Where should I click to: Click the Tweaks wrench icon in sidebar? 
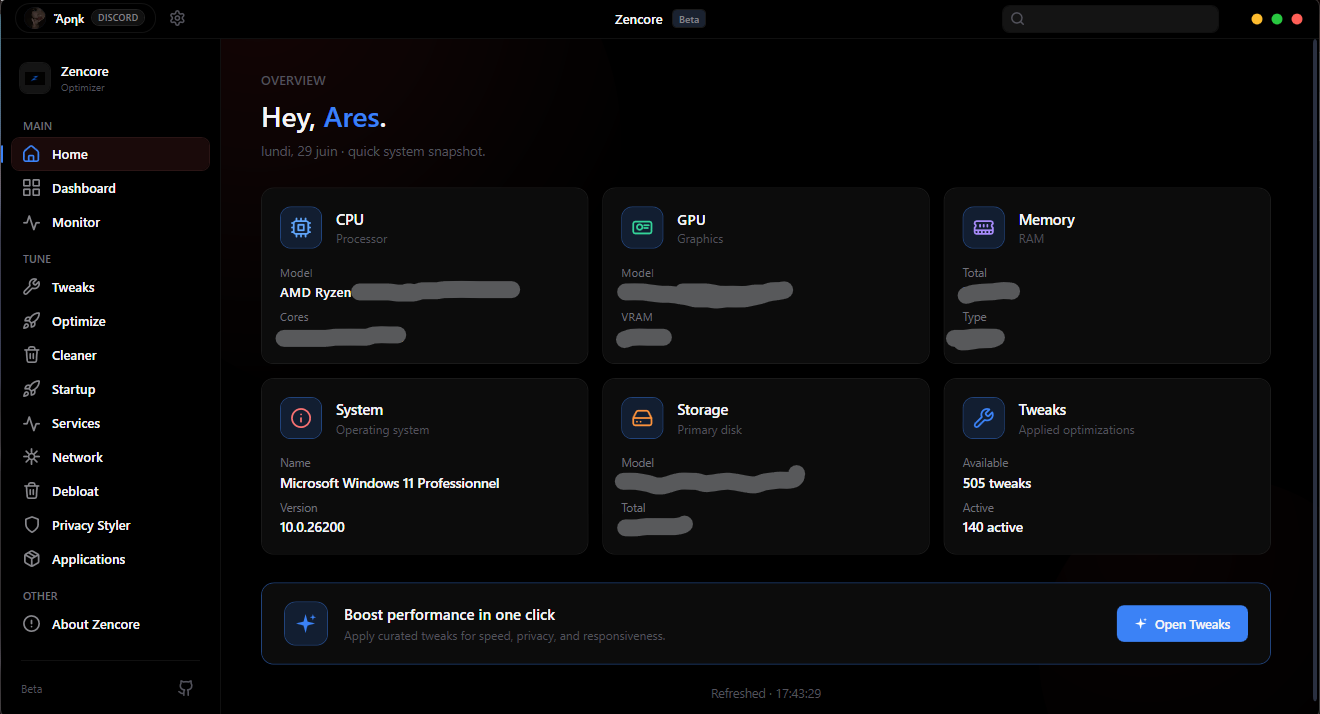32,287
